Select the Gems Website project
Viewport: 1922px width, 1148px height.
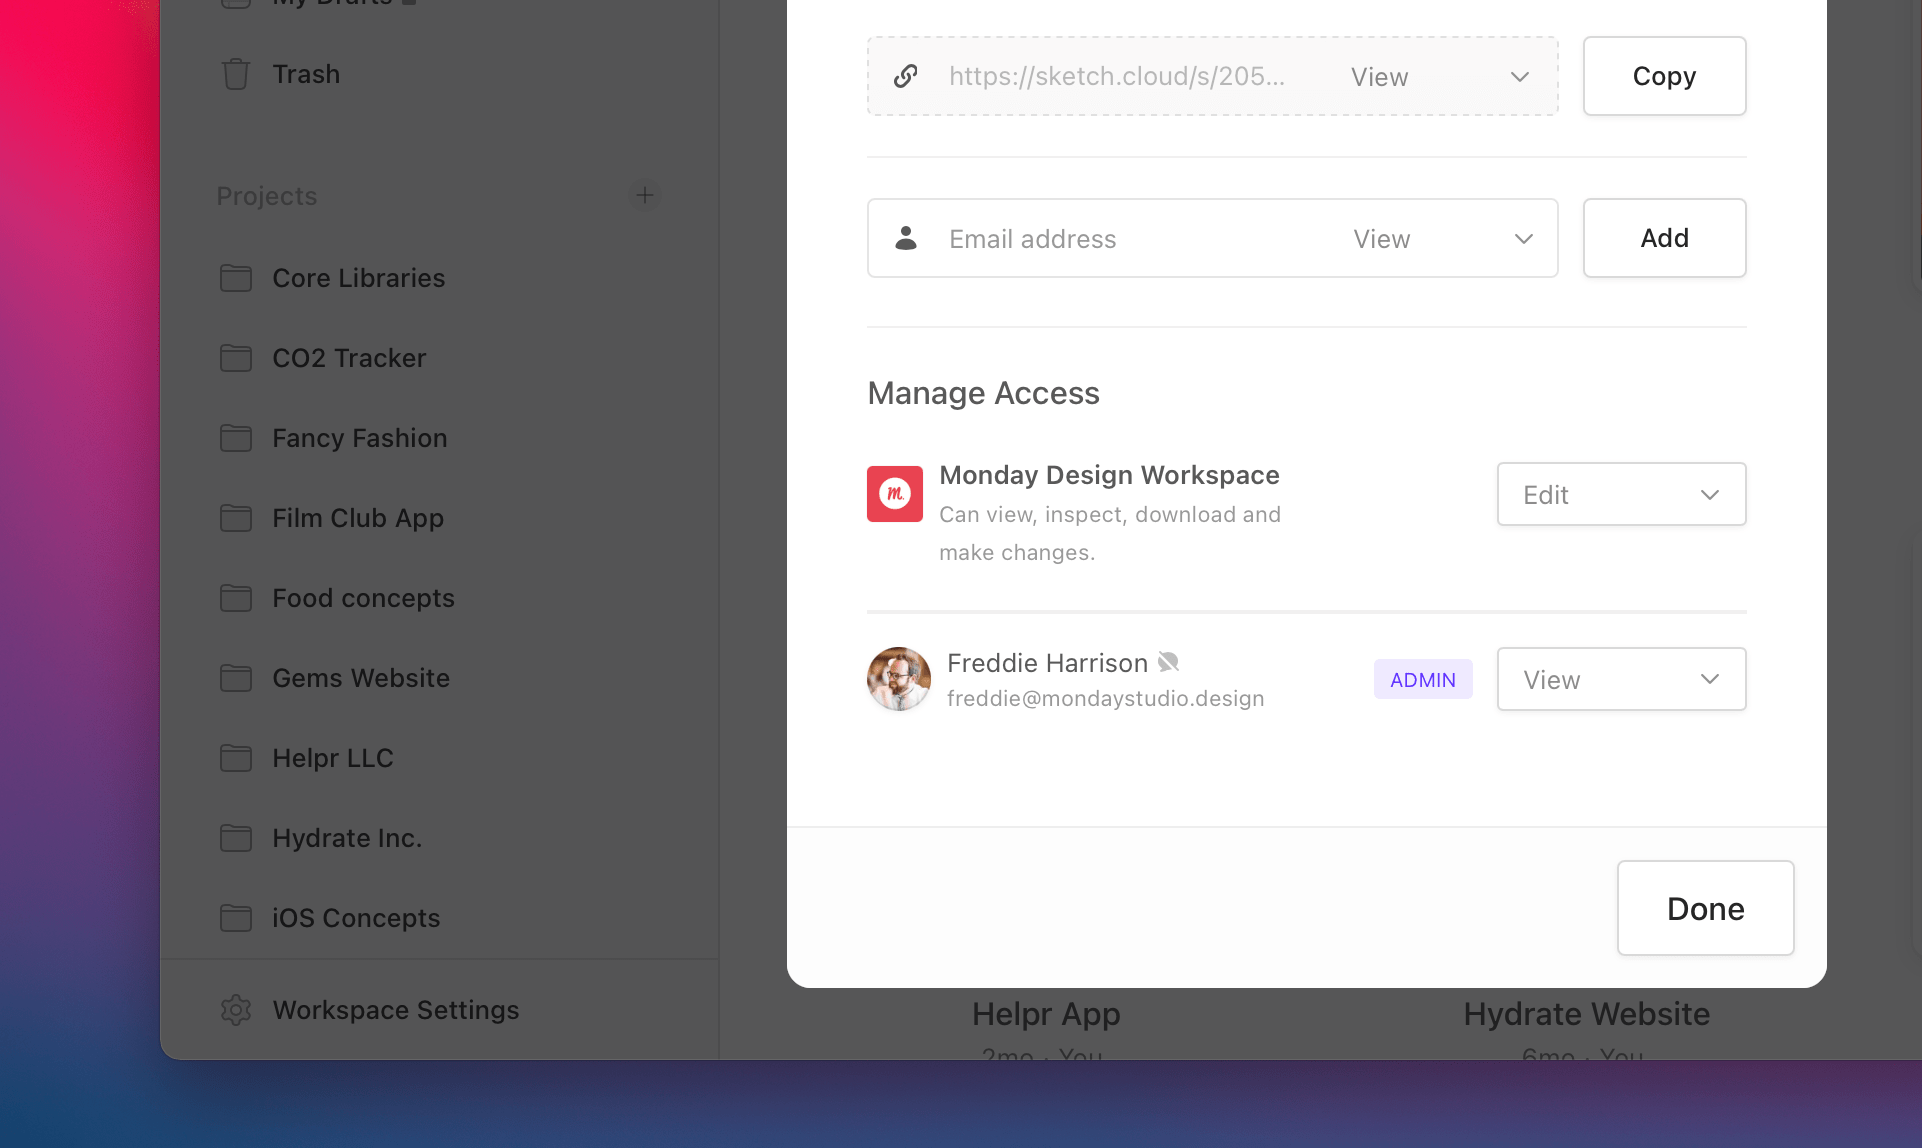(361, 678)
